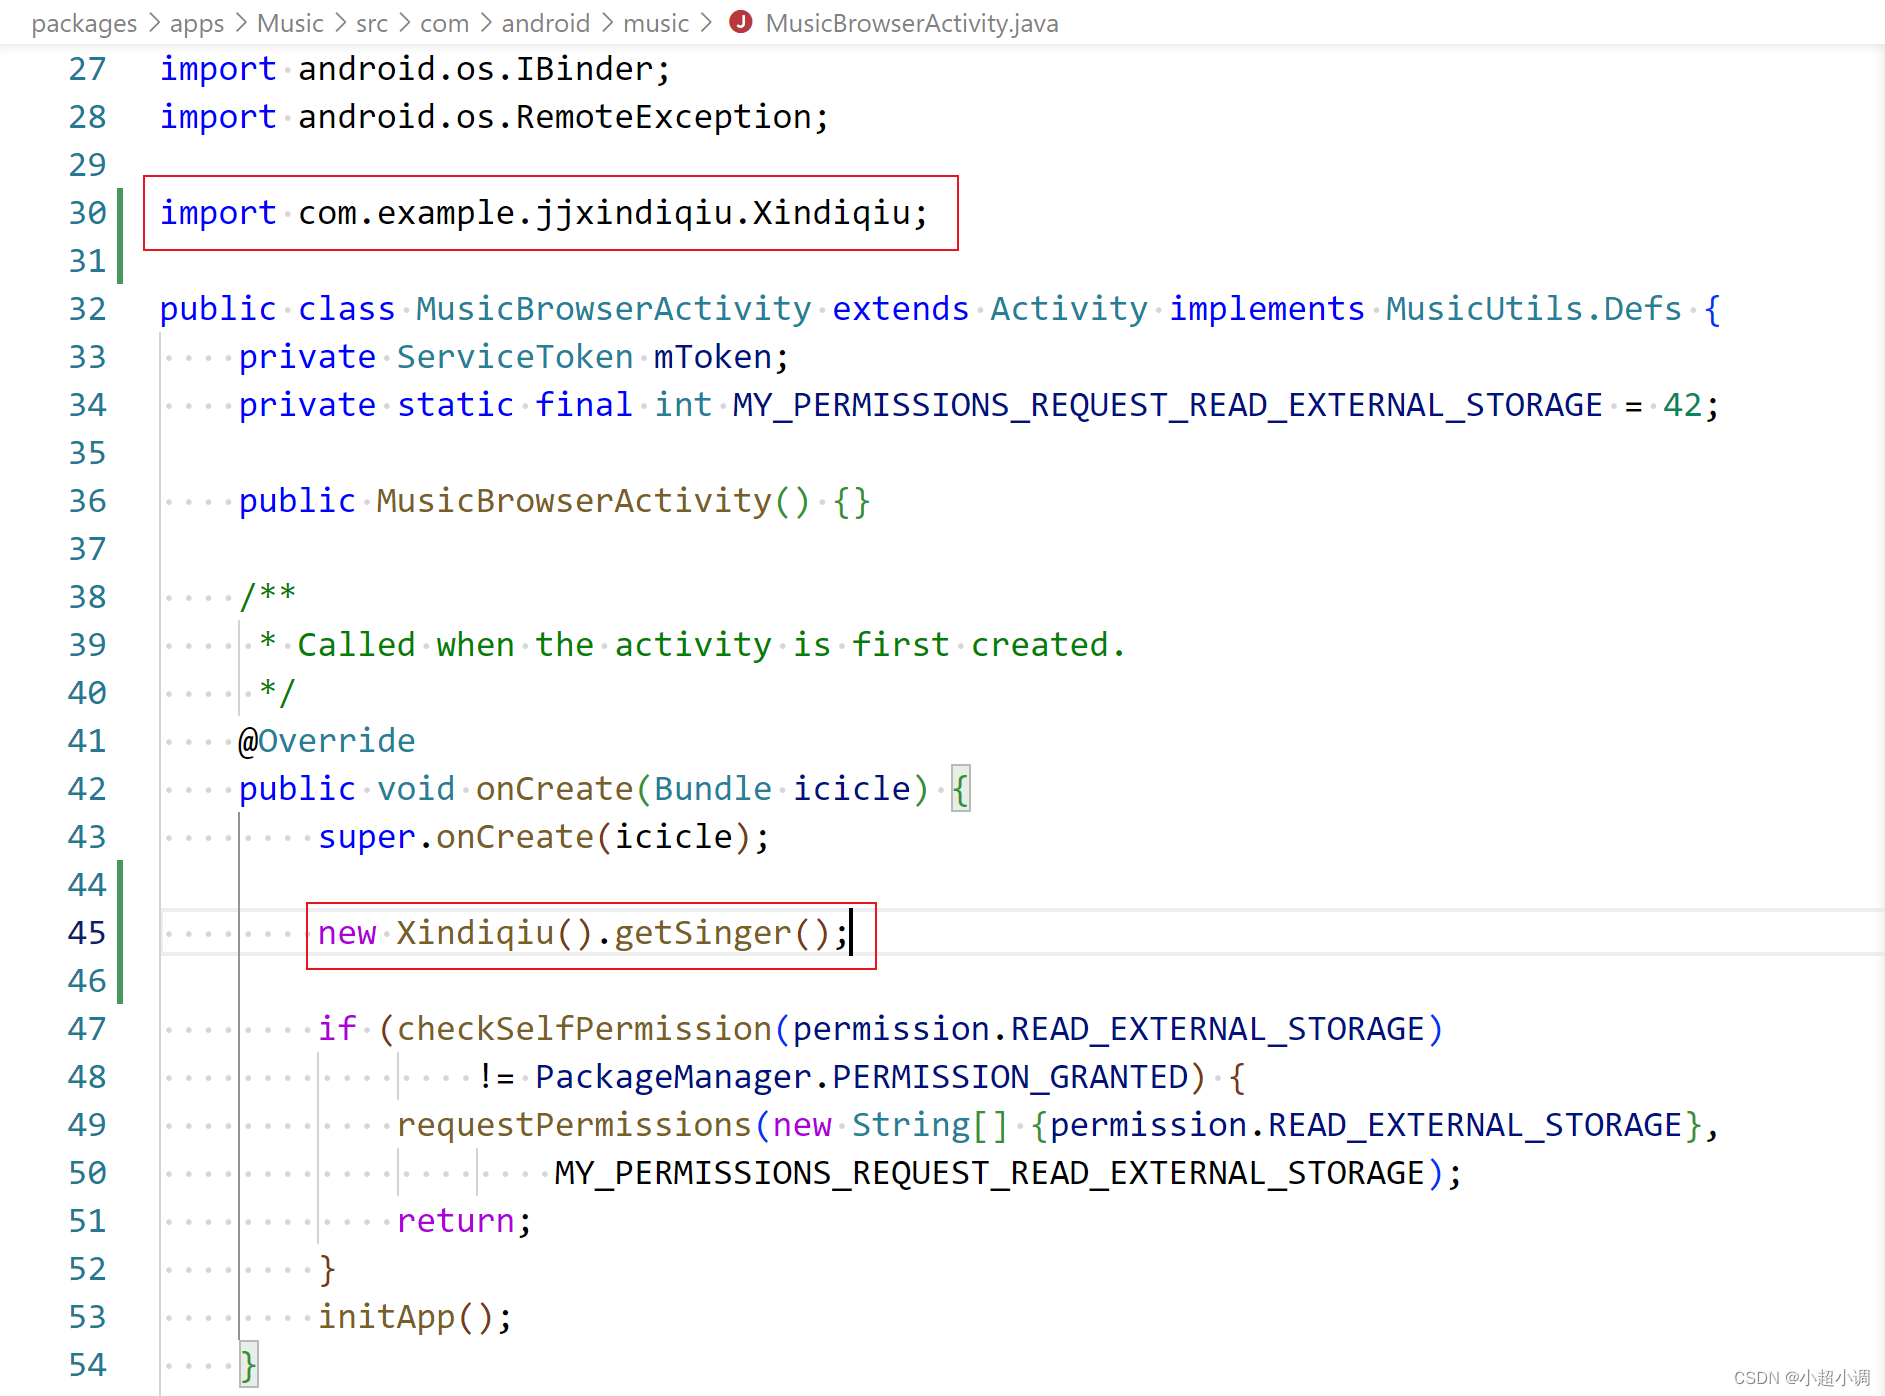The width and height of the screenshot is (1885, 1396).
Task: Click 'return' keyword on line 51
Action: [455, 1221]
